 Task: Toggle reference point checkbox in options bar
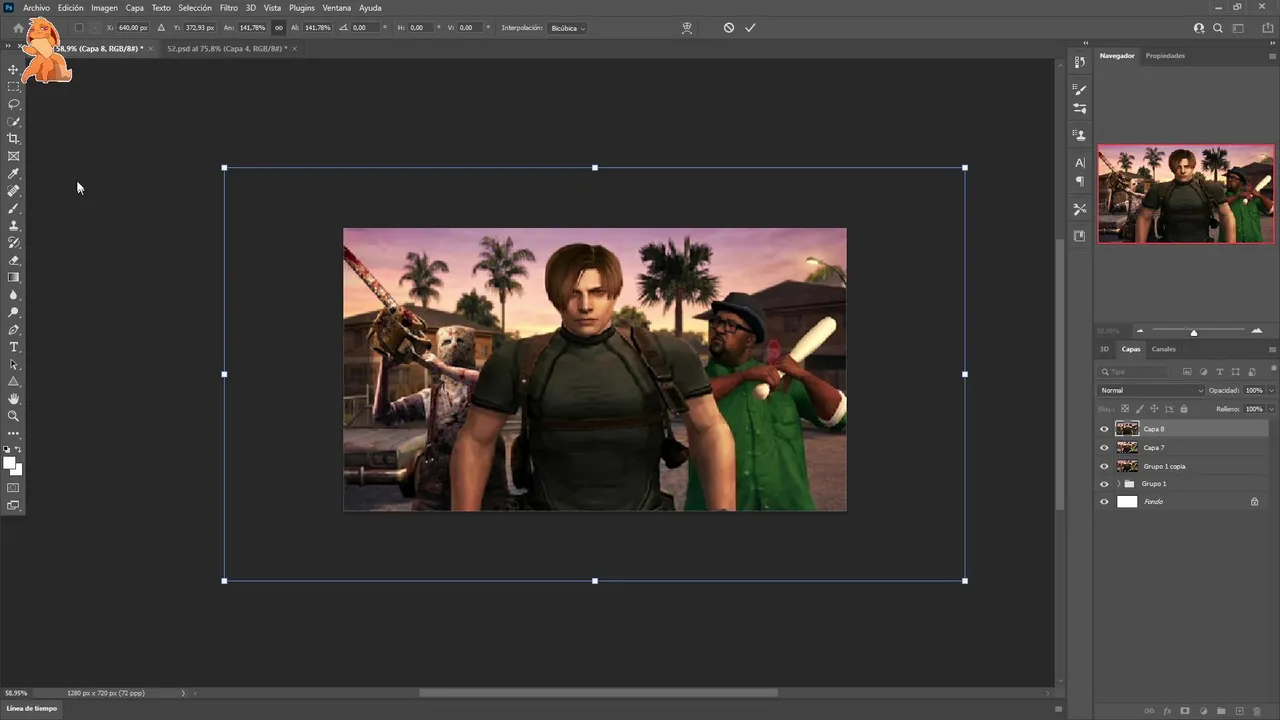tap(79, 28)
